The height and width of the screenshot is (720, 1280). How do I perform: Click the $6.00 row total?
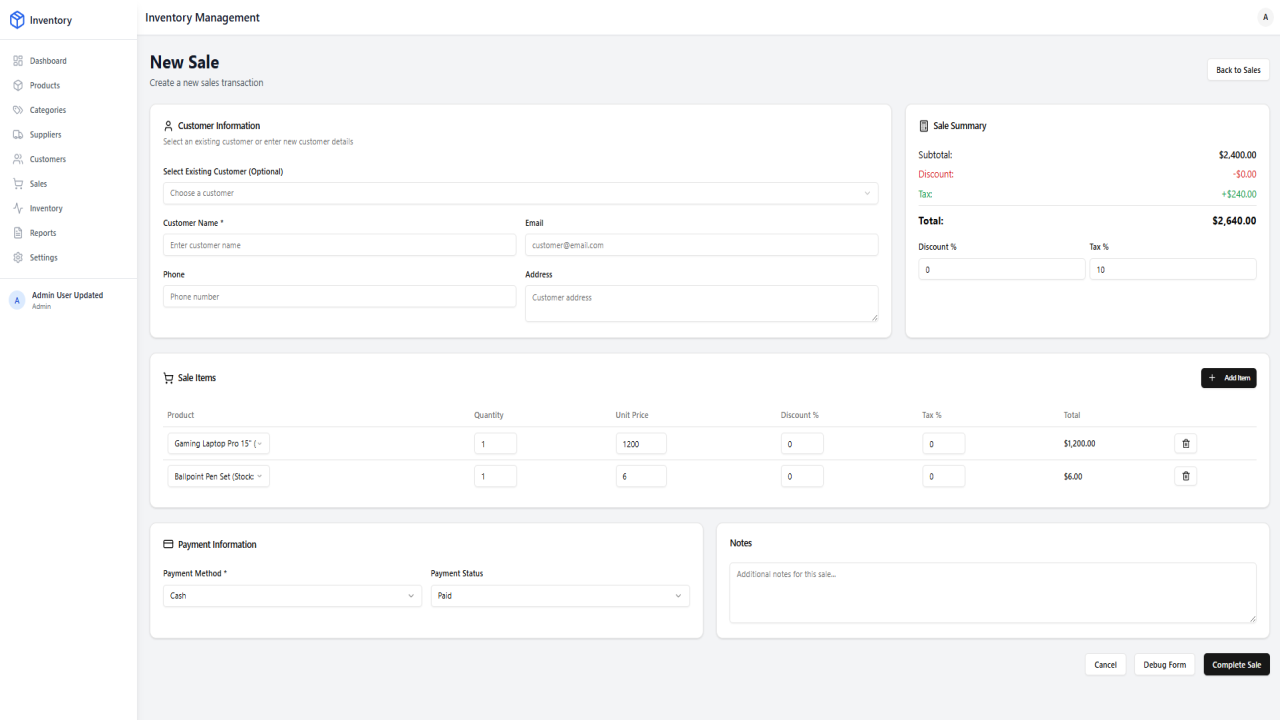[1073, 476]
